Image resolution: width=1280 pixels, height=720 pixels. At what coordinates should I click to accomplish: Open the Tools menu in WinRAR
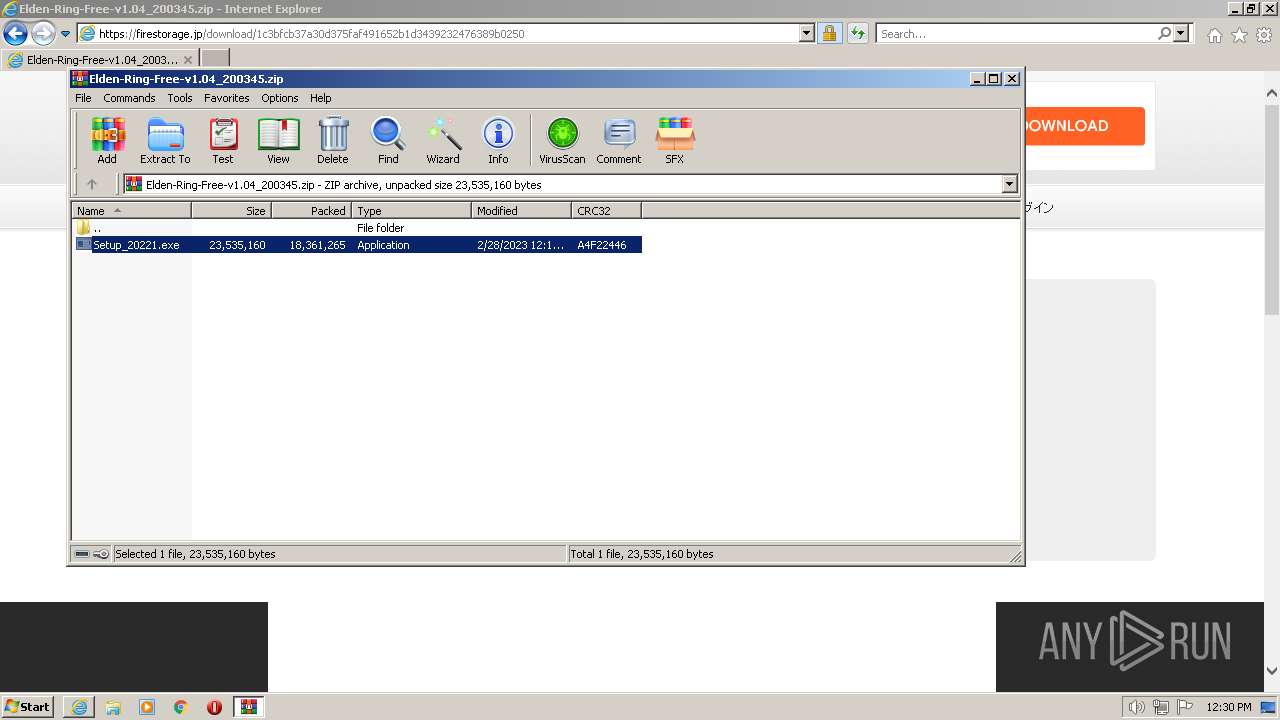180,98
